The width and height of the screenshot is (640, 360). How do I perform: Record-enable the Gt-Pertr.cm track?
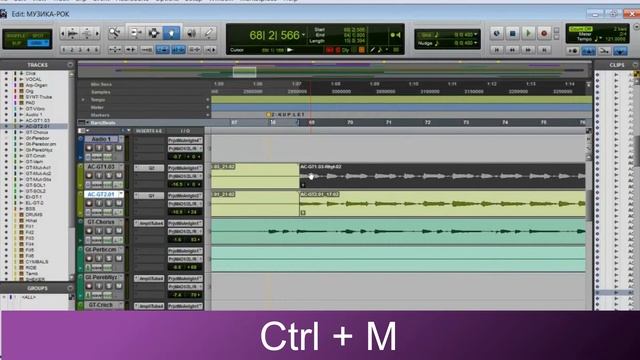point(89,258)
